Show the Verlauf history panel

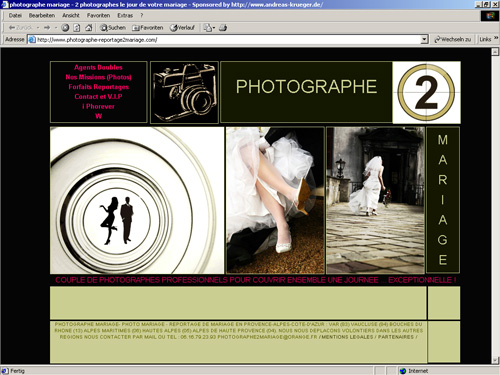[182, 28]
